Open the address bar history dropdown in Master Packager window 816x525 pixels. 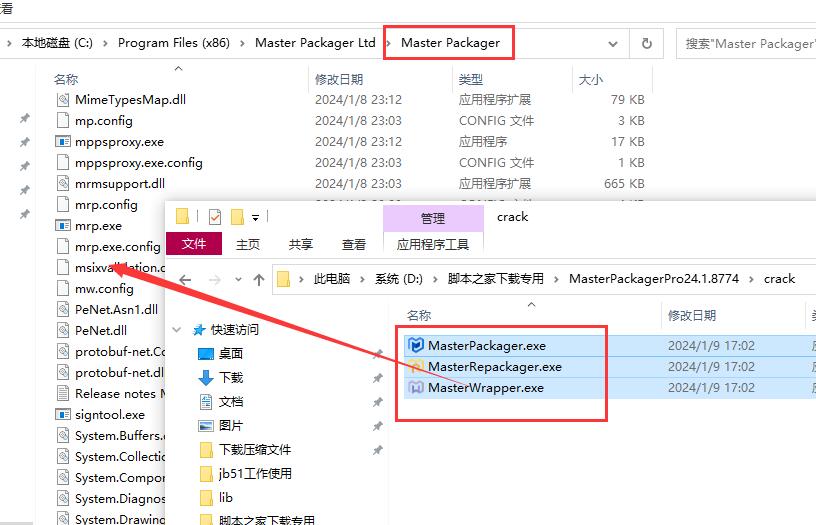tap(613, 44)
